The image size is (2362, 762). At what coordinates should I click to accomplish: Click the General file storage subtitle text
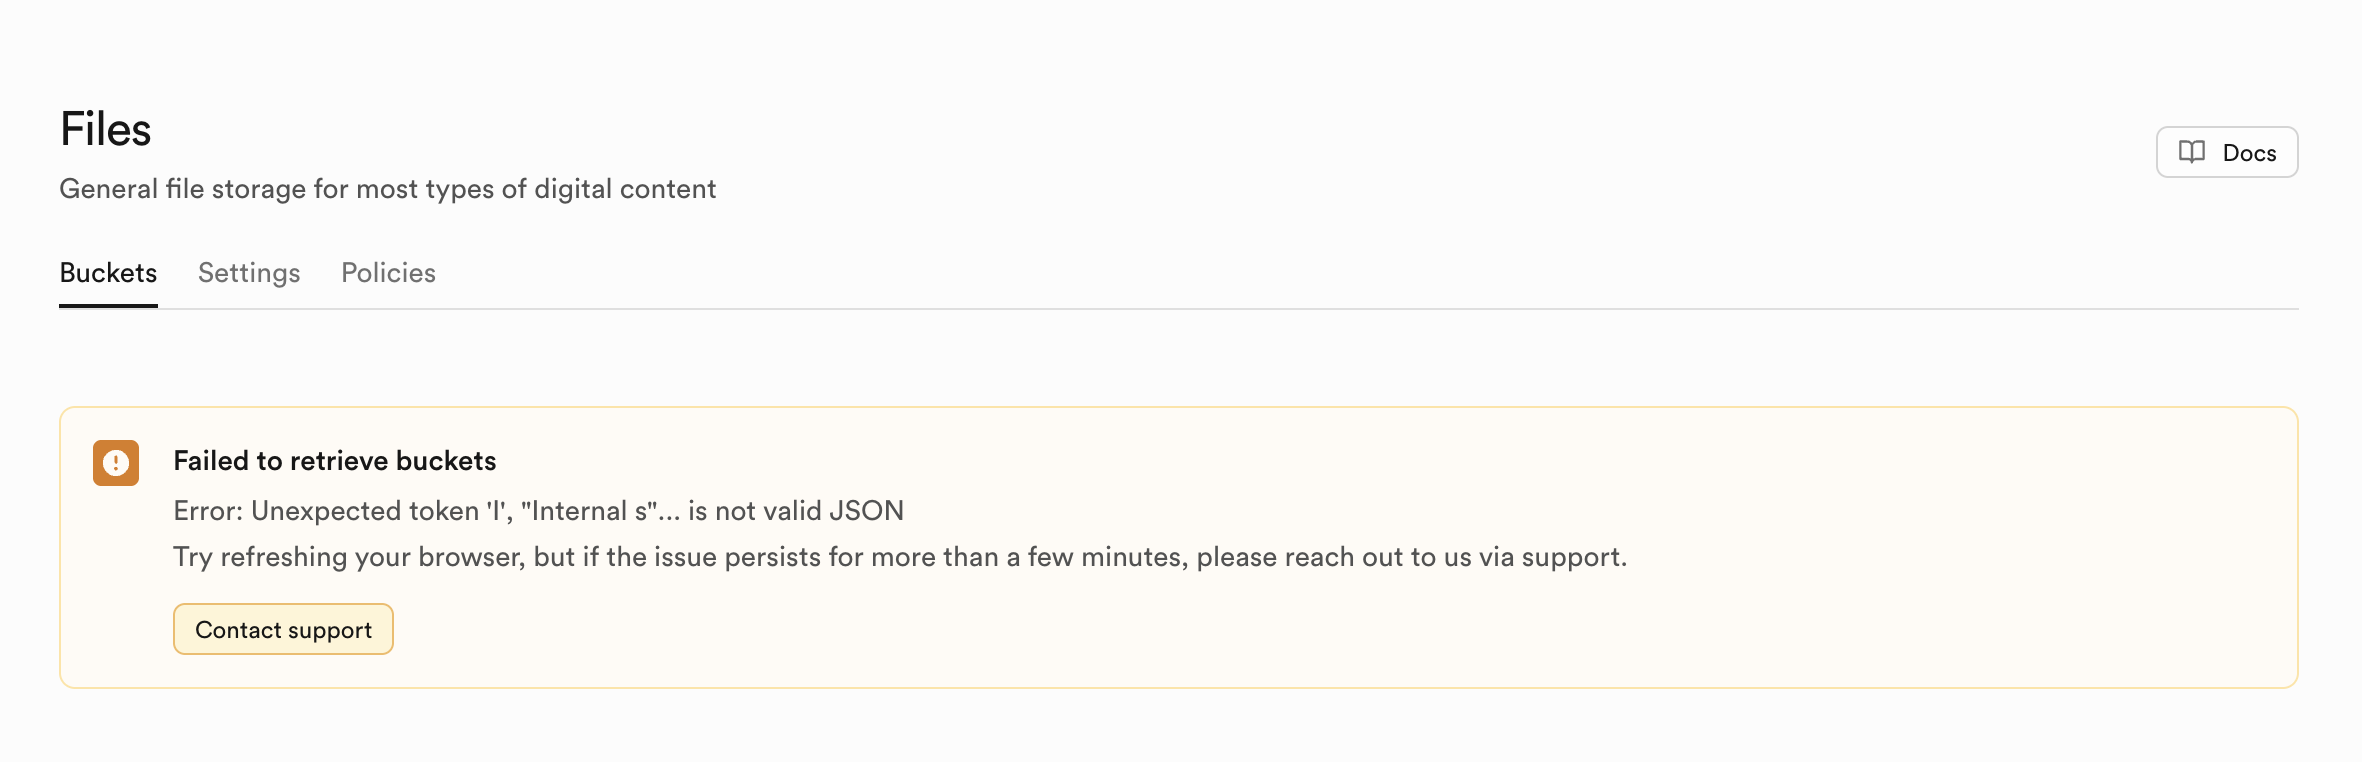click(x=387, y=189)
